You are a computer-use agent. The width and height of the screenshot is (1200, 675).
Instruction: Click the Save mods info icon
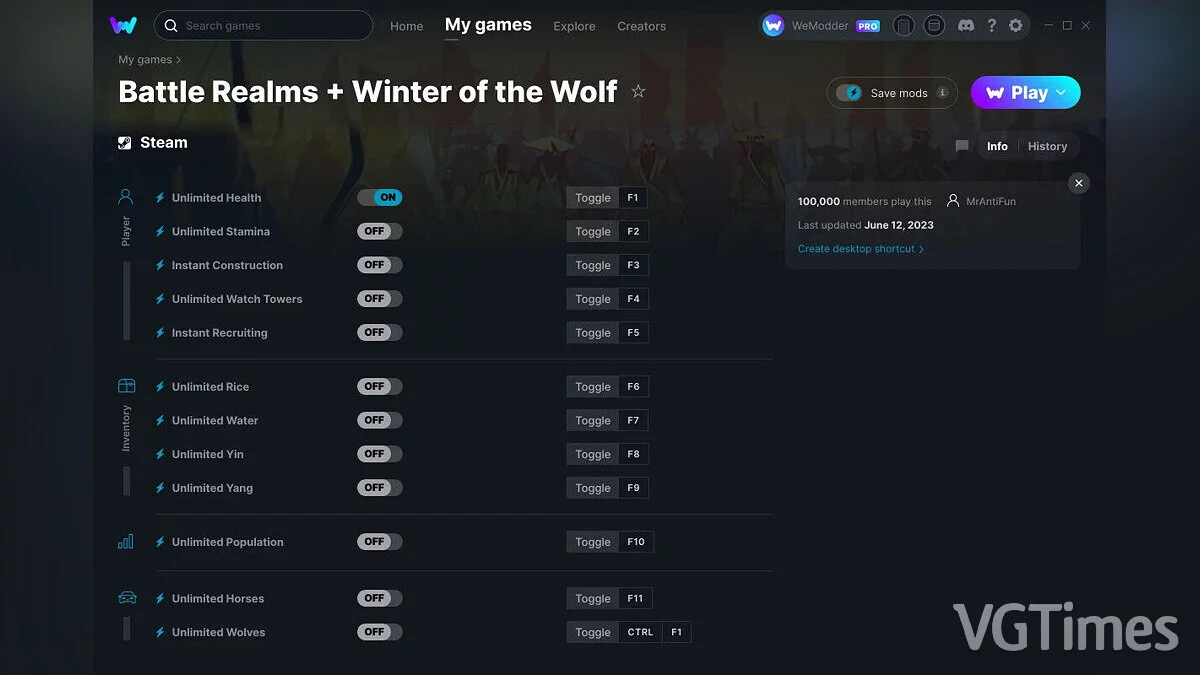[x=942, y=93]
